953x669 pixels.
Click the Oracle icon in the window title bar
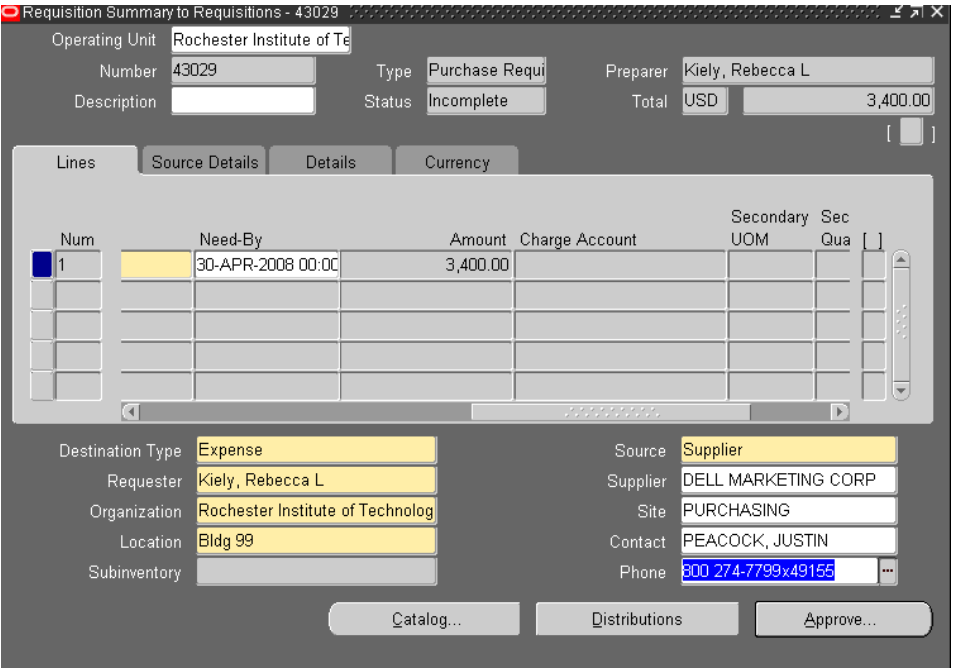pyautogui.click(x=8, y=10)
